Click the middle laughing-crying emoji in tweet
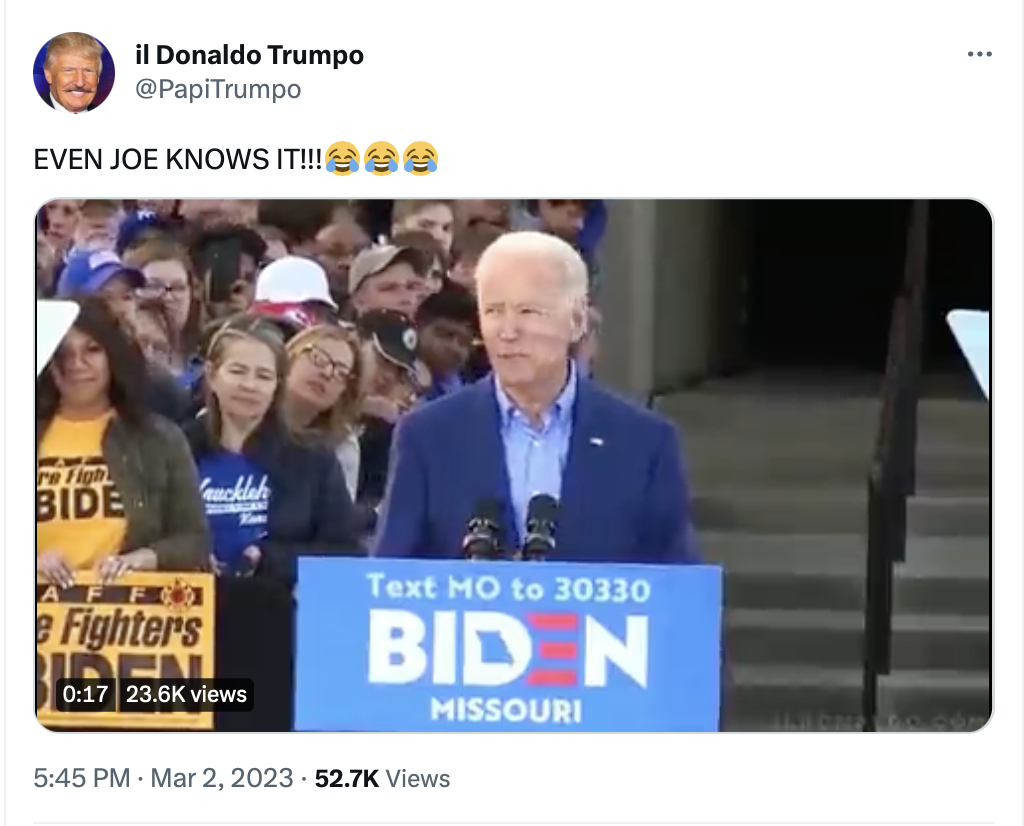Image resolution: width=1024 pixels, height=826 pixels. click(381, 158)
